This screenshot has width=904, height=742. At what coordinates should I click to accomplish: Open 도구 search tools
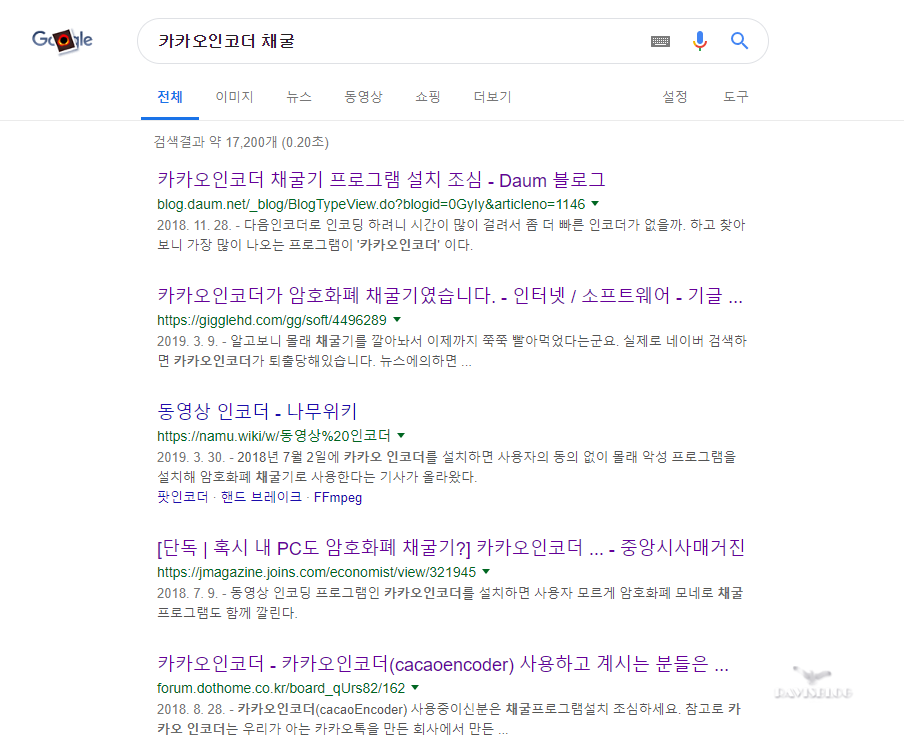(736, 97)
